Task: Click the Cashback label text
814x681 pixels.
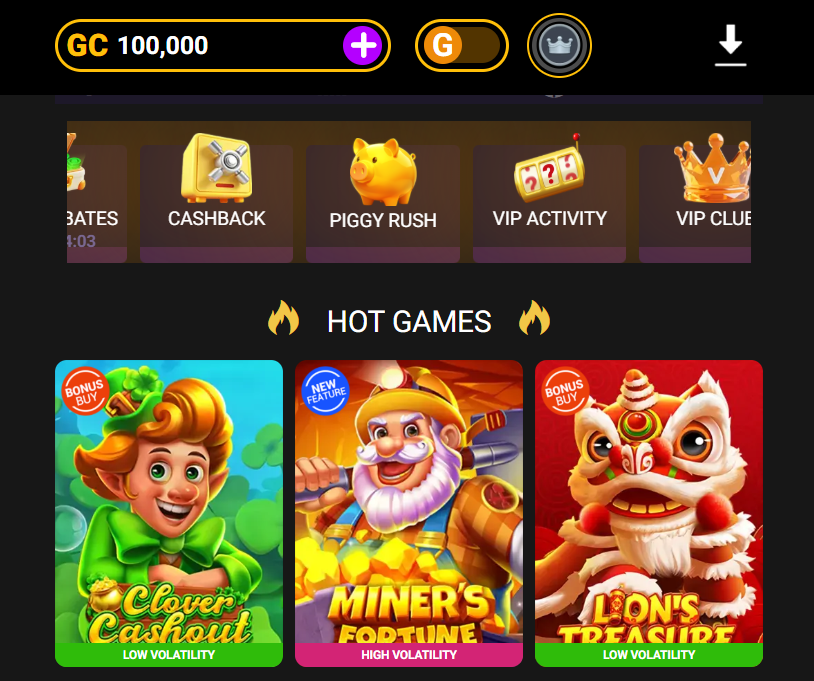Action: click(x=216, y=219)
